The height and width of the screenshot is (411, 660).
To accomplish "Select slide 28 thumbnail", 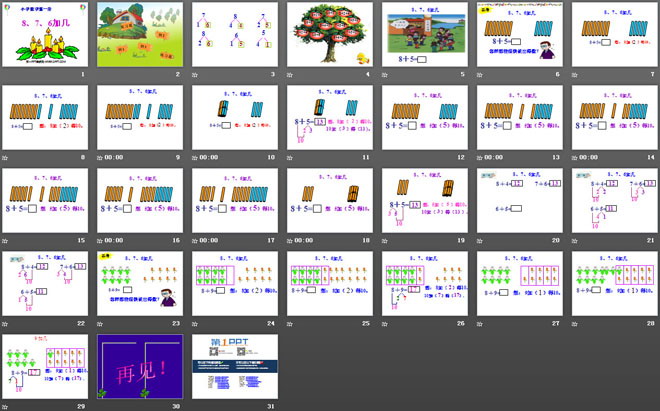I will (615, 283).
